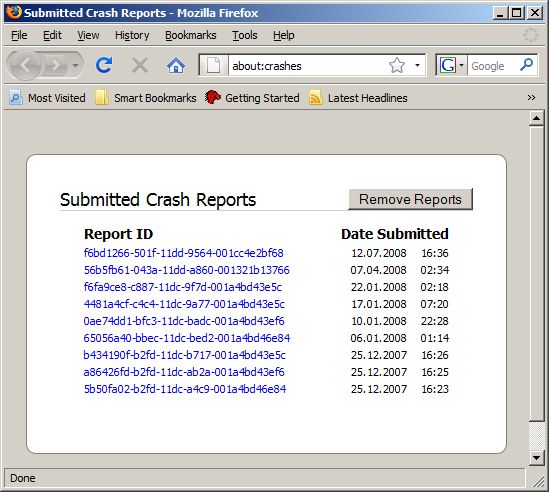Screen dimensions: 549x492
Task: Open the View menu
Action: coord(88,35)
